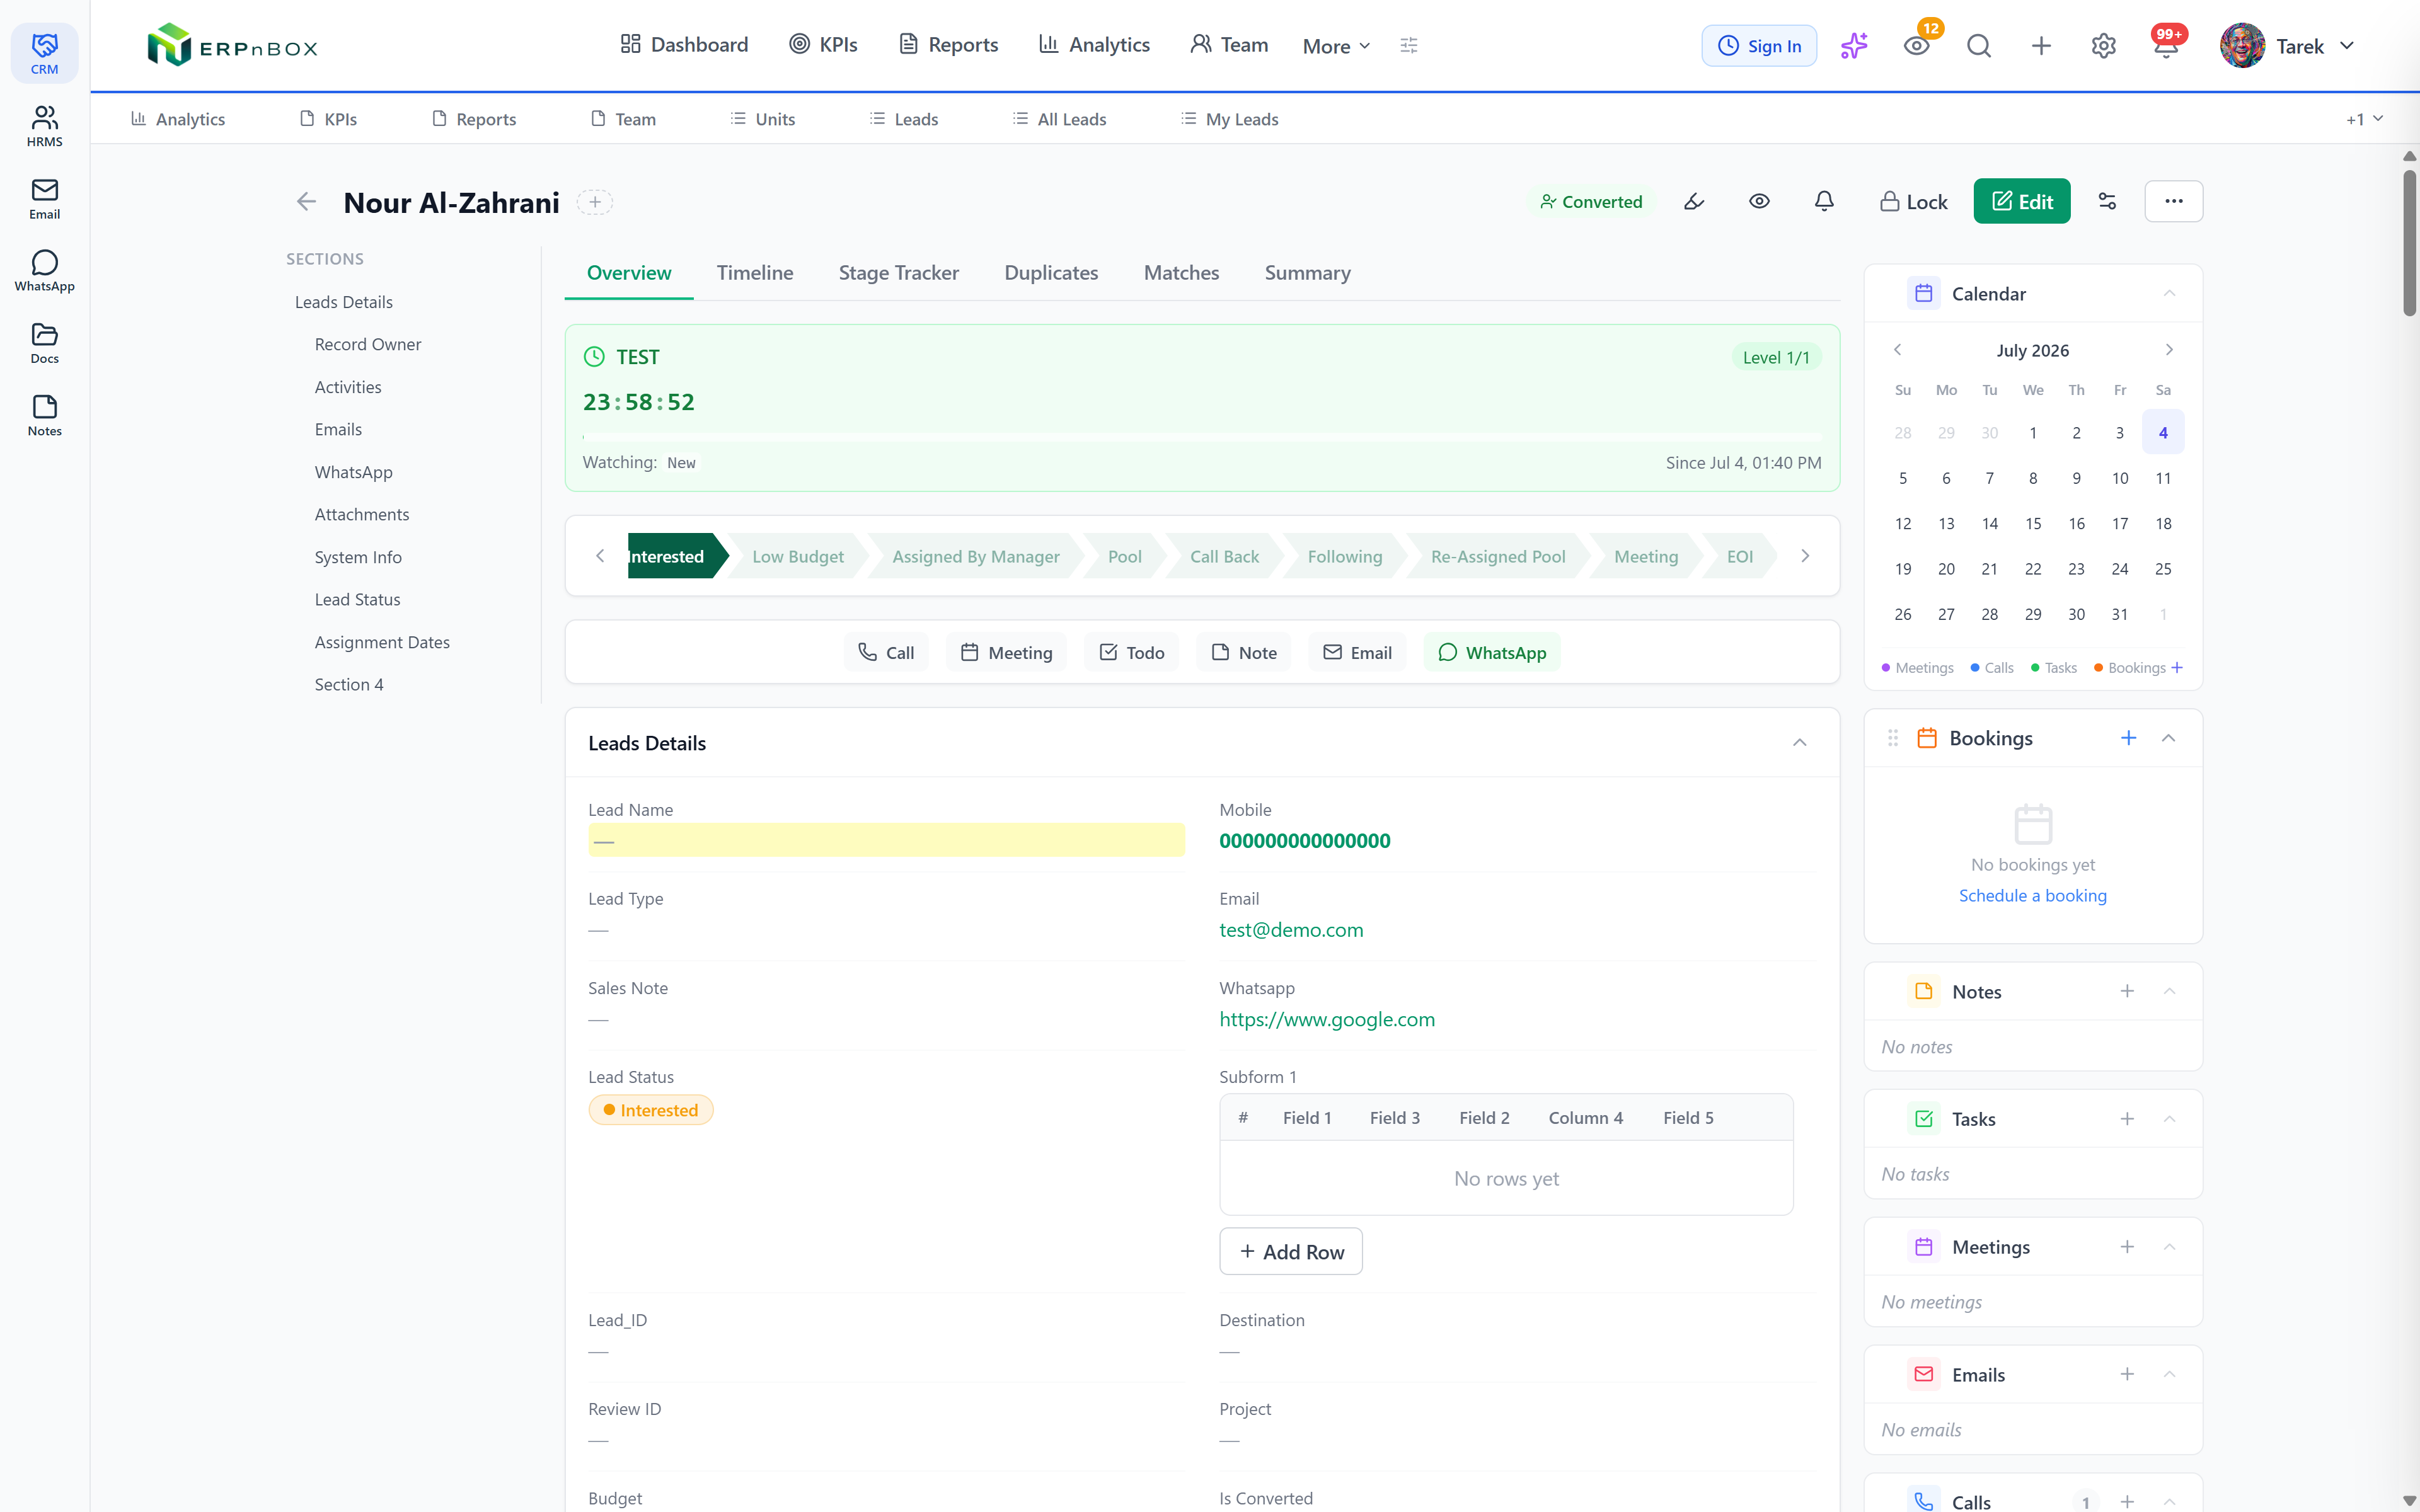Viewport: 2420px width, 1512px height.
Task: Open the test@demo.com email link
Action: pos(1291,930)
